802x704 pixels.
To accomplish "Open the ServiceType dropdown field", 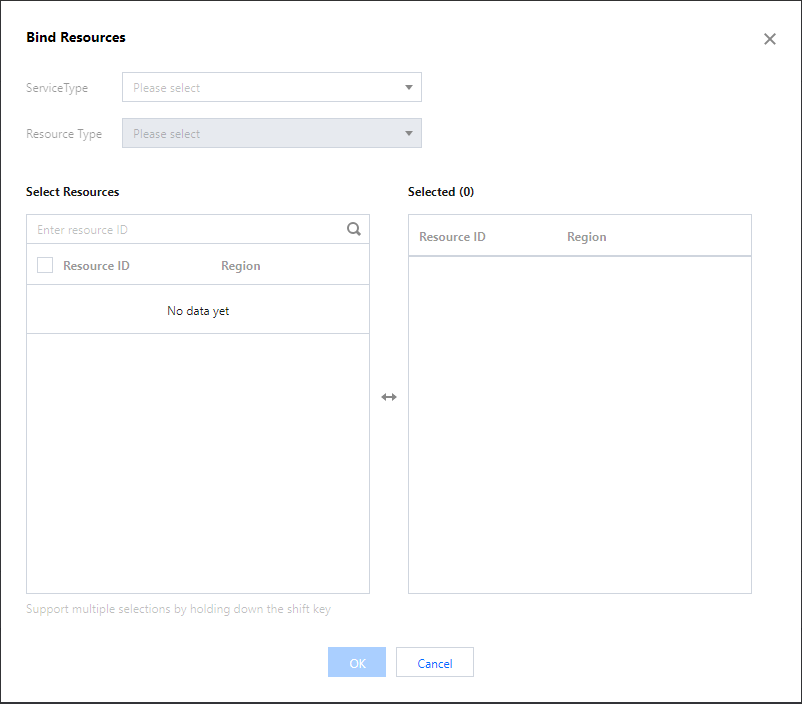I will pos(260,88).
